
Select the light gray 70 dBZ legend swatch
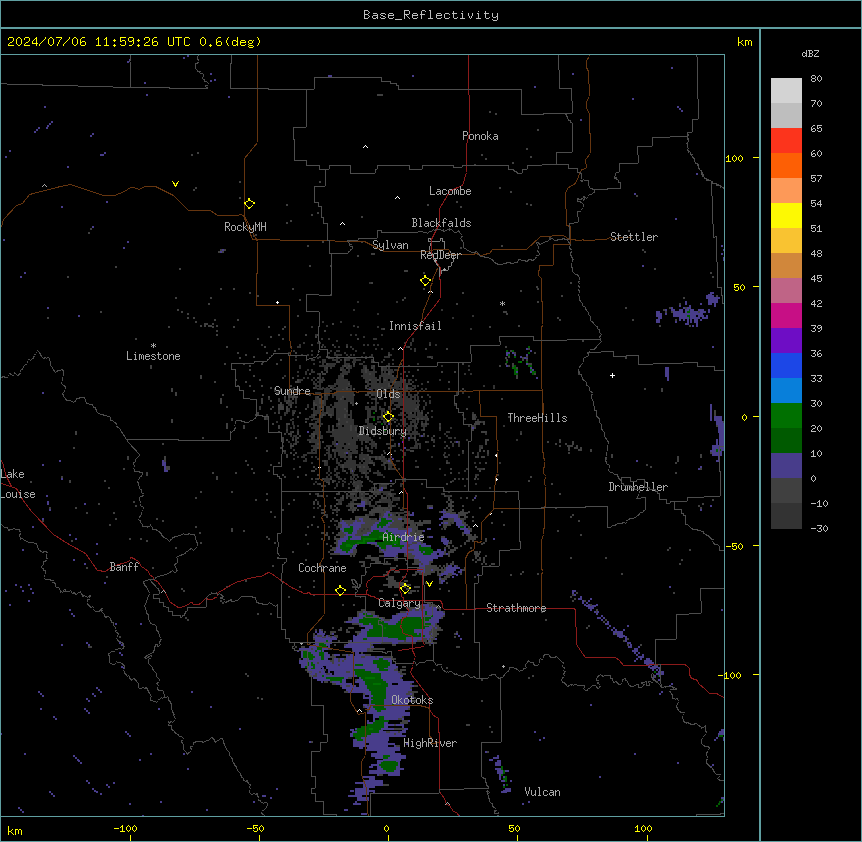(786, 90)
